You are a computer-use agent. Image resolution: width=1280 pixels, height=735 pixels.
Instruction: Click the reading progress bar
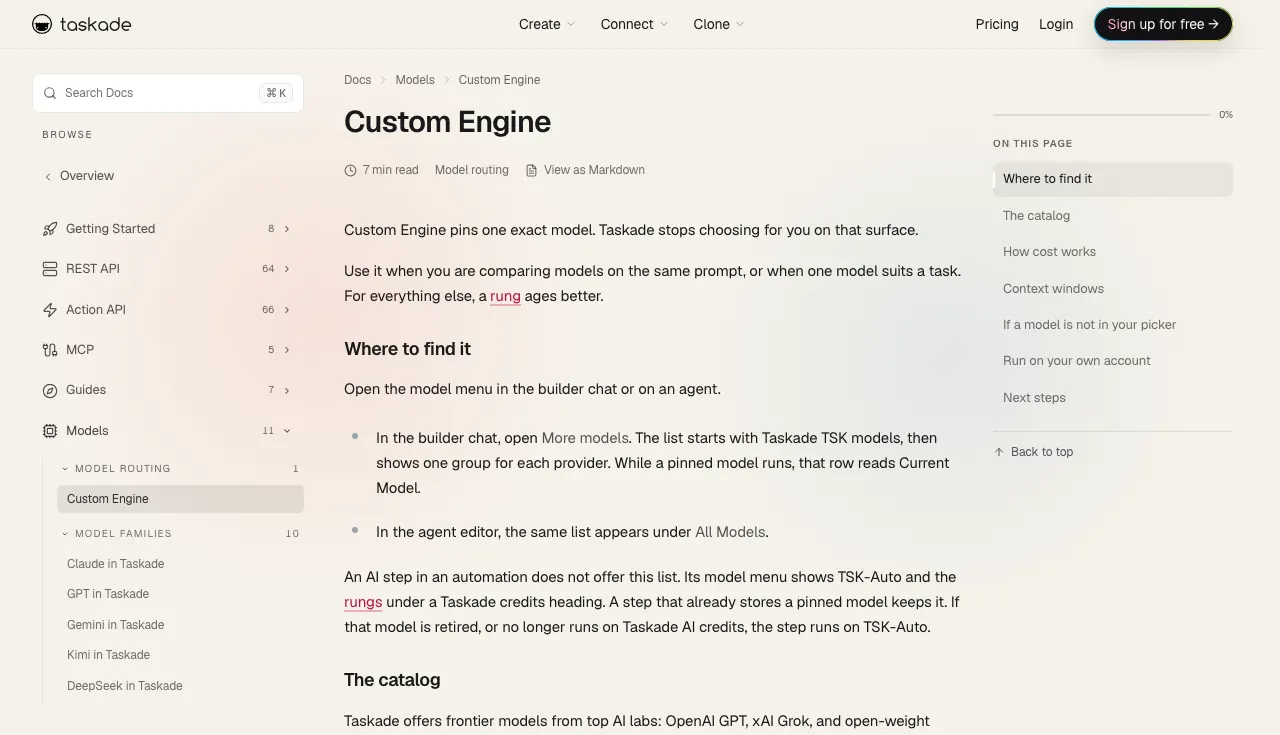[x=1102, y=115]
